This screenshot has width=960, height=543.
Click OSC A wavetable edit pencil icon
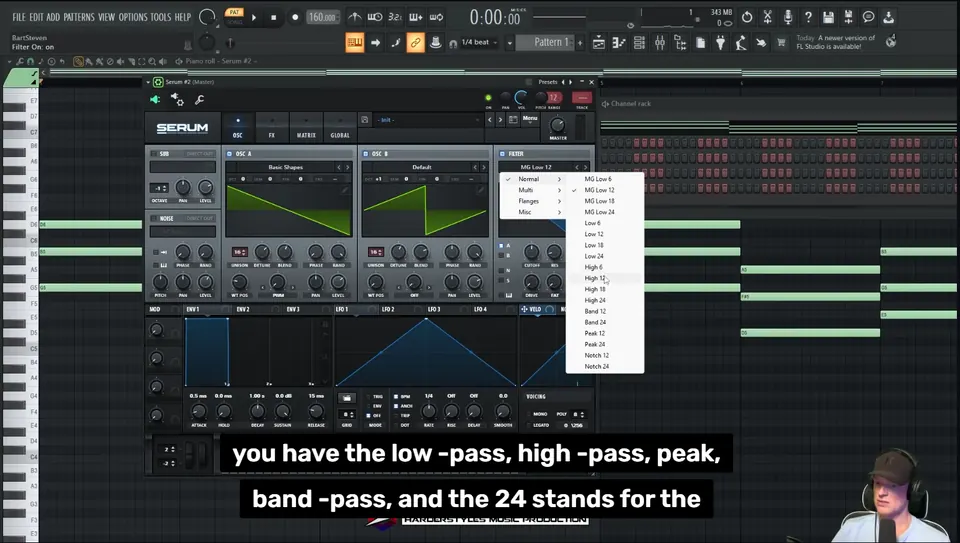[x=345, y=190]
